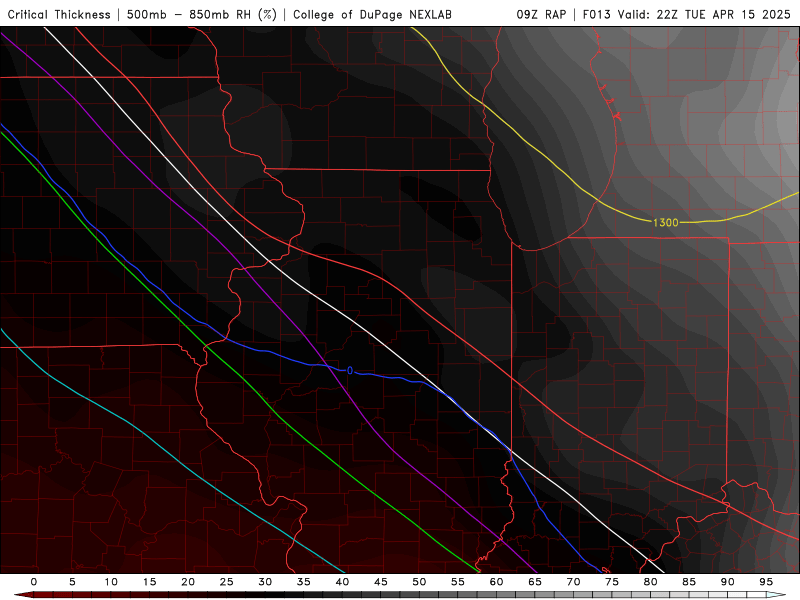Click the 5 tick on the color scale
Viewport: 800px width, 600px height.
point(72,582)
